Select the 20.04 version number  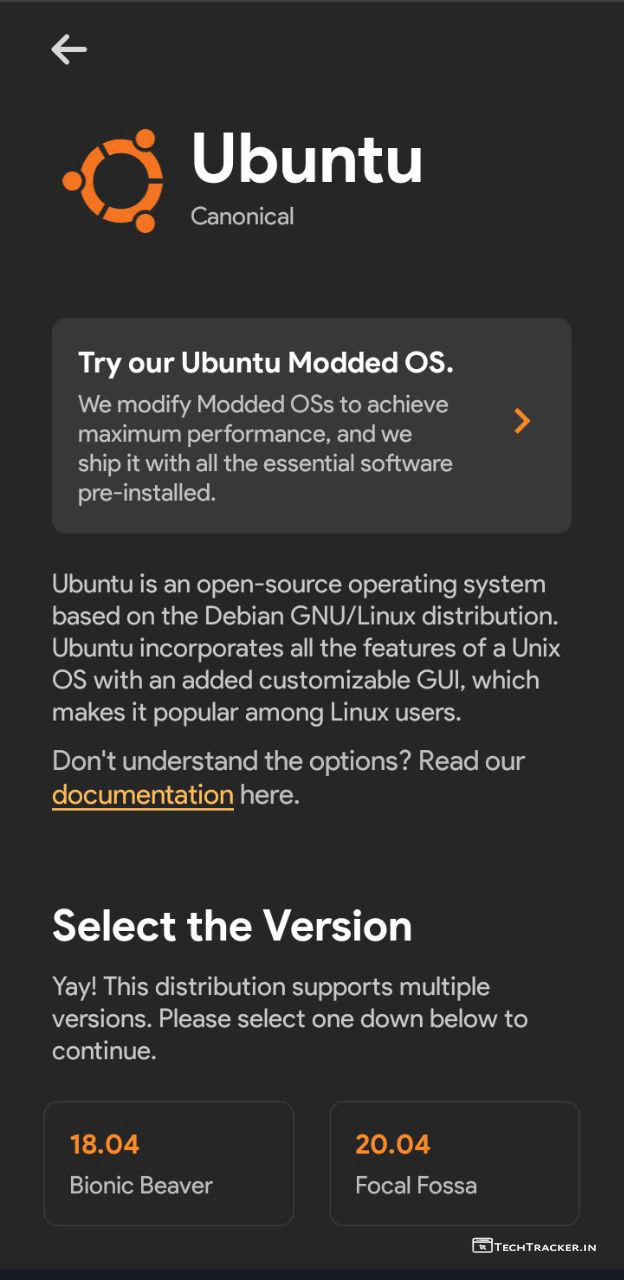(390, 1144)
